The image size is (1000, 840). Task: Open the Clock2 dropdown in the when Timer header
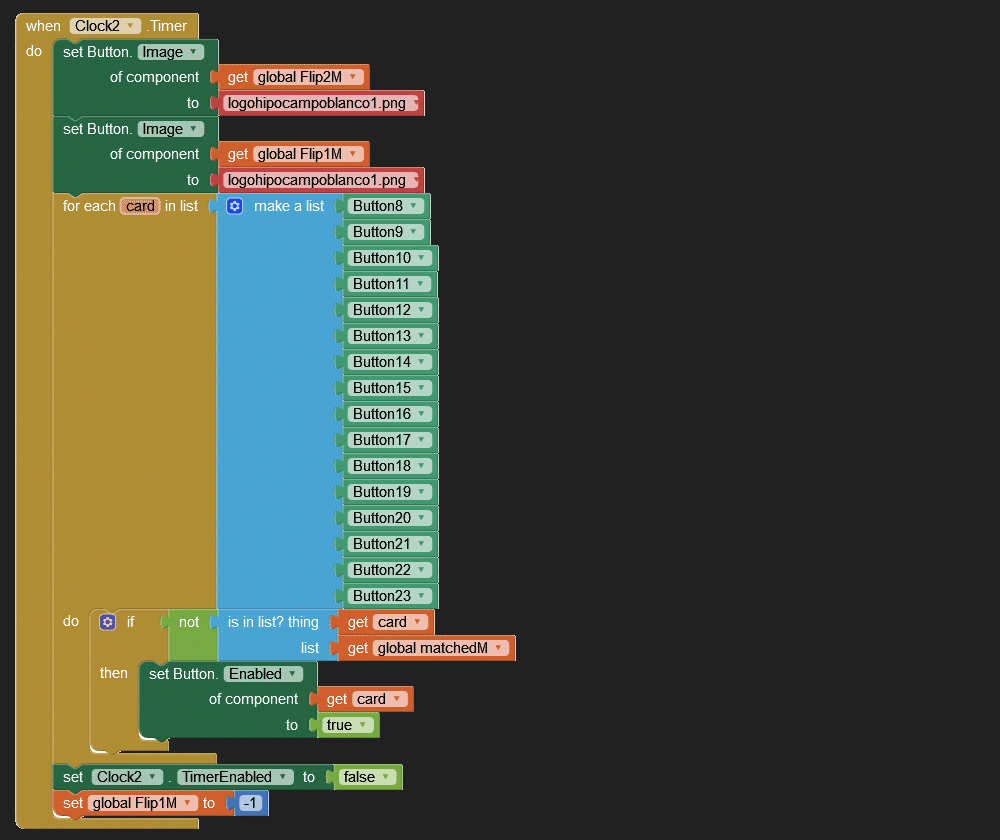click(x=130, y=26)
